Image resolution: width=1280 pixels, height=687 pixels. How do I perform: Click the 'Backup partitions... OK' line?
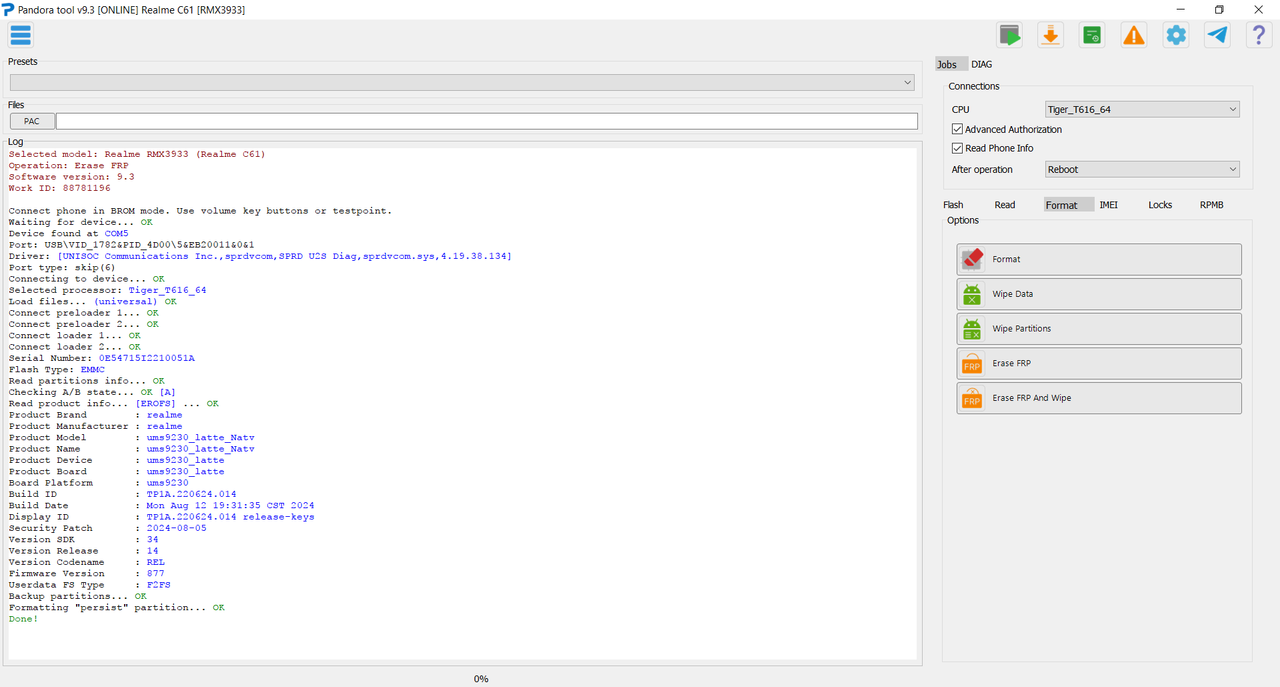click(x=77, y=596)
